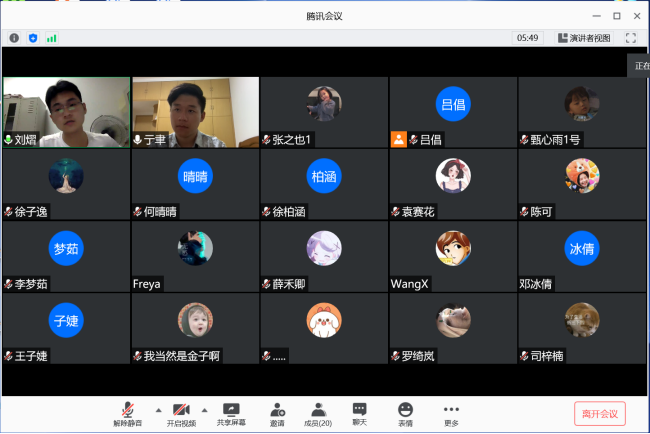Screen dimensions: 650x434
Task: Open the 成员(20) members list
Action: coord(318,413)
